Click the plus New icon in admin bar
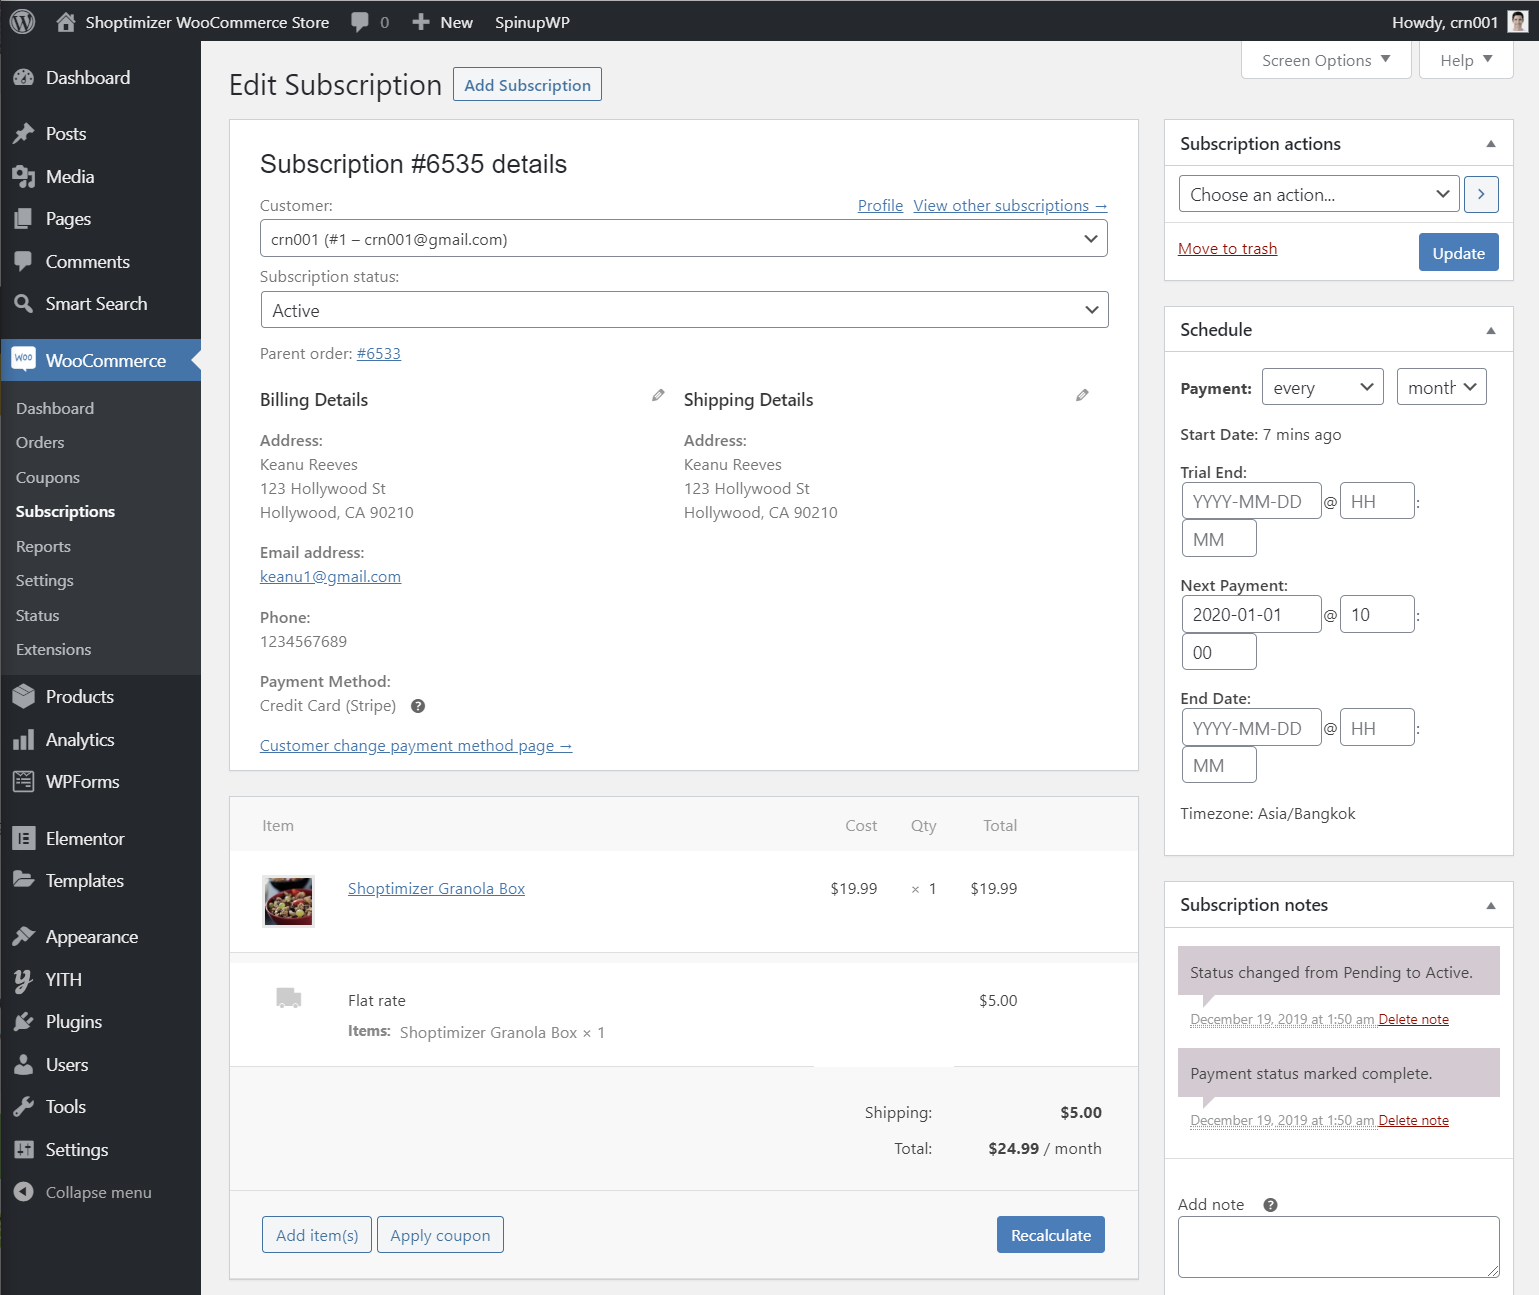1539x1295 pixels. 421,22
